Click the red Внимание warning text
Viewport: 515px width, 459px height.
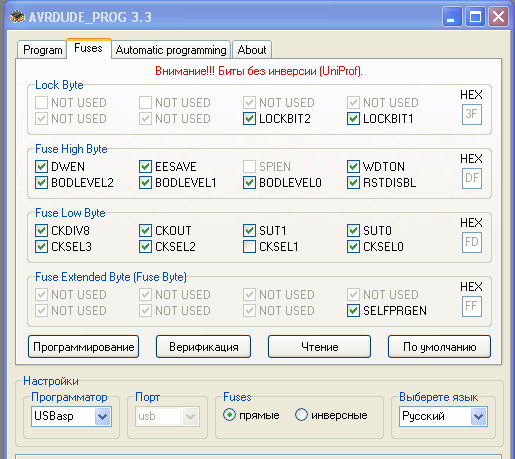coord(259,71)
